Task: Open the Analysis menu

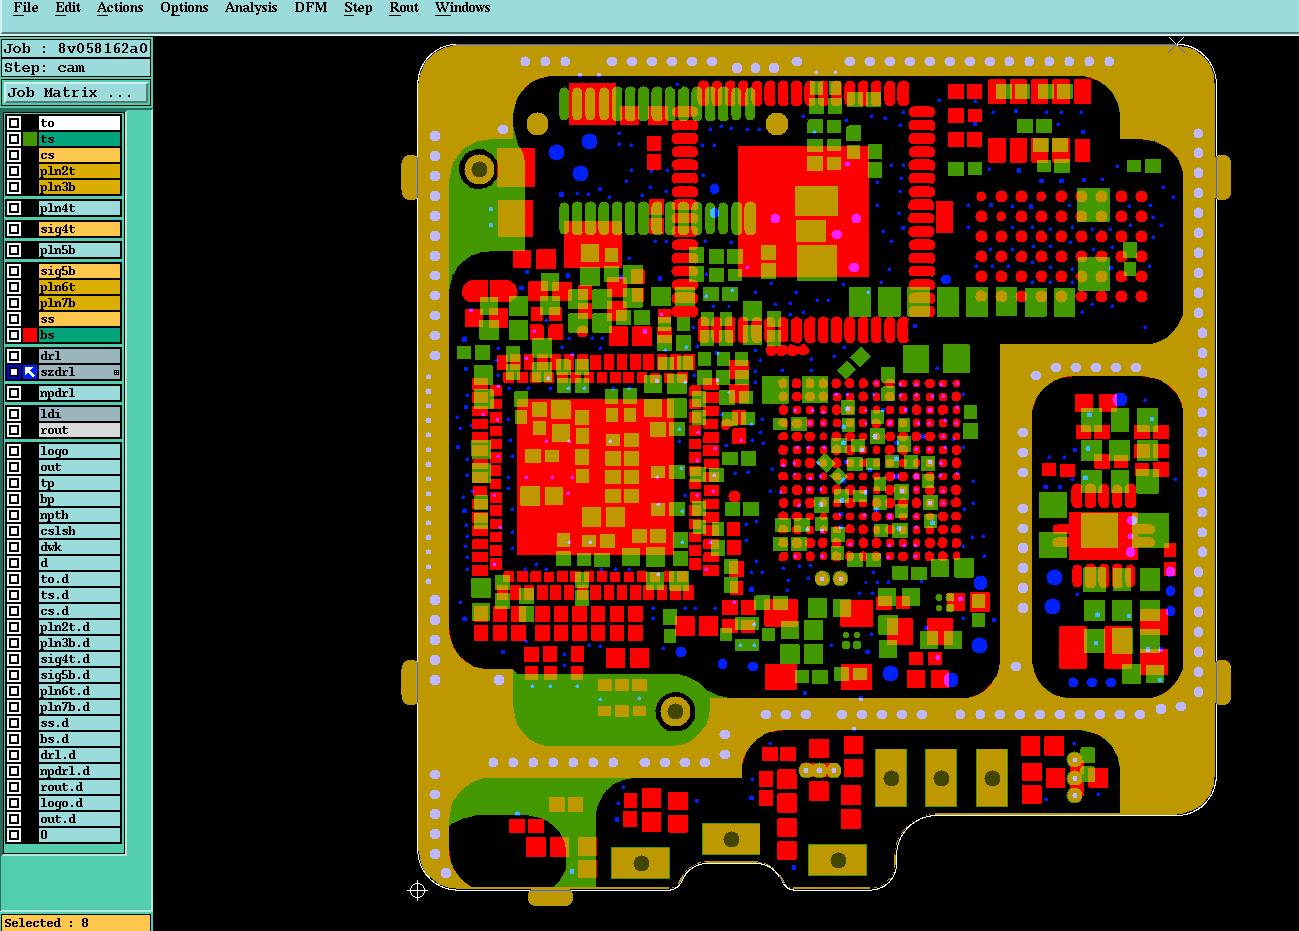Action: pos(251,8)
